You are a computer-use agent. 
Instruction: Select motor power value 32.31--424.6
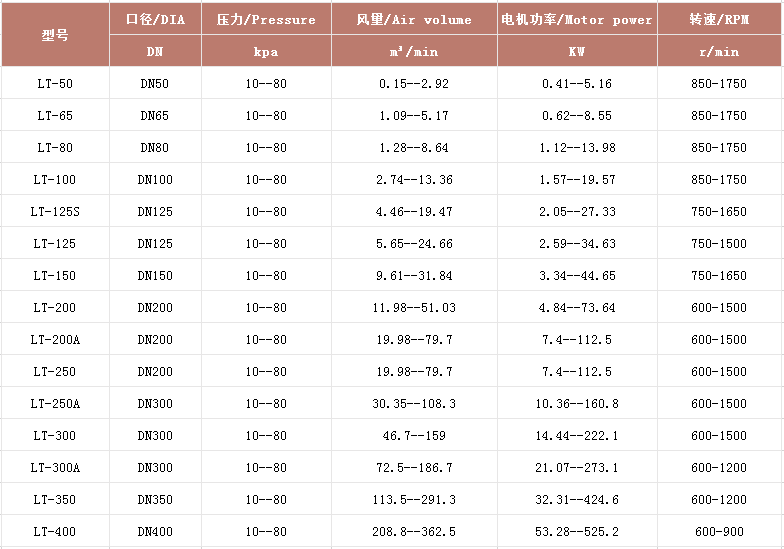(x=577, y=500)
